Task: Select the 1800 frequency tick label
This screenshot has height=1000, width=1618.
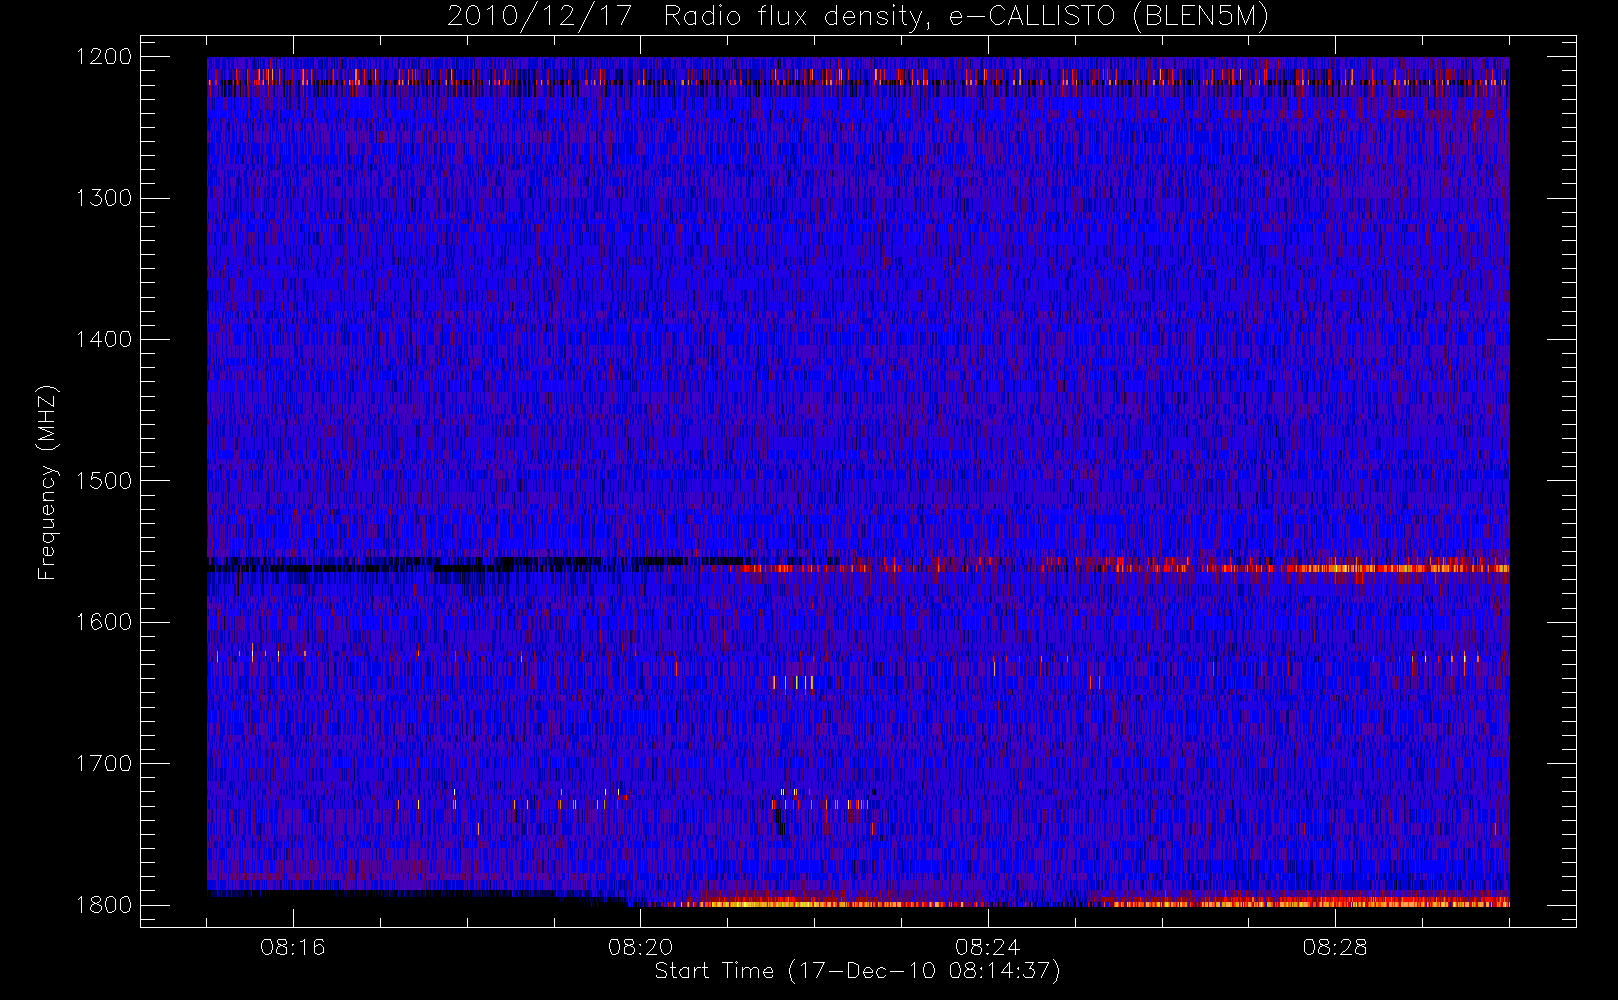Action: click(104, 905)
